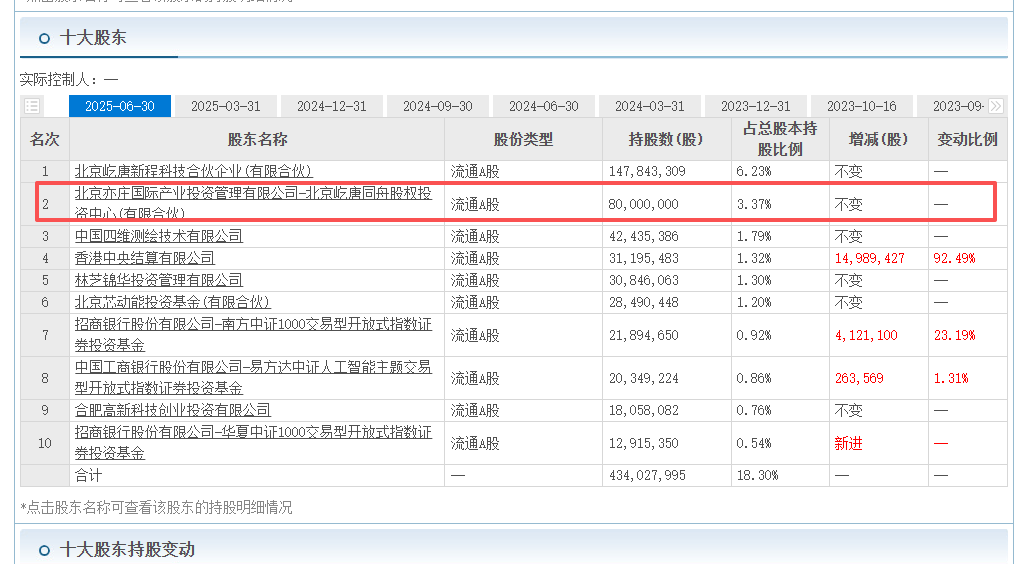Image resolution: width=1029 pixels, height=564 pixels.
Task: Open shareholder 北京屹唐新程科技合伙企业 link
Action: (x=193, y=171)
